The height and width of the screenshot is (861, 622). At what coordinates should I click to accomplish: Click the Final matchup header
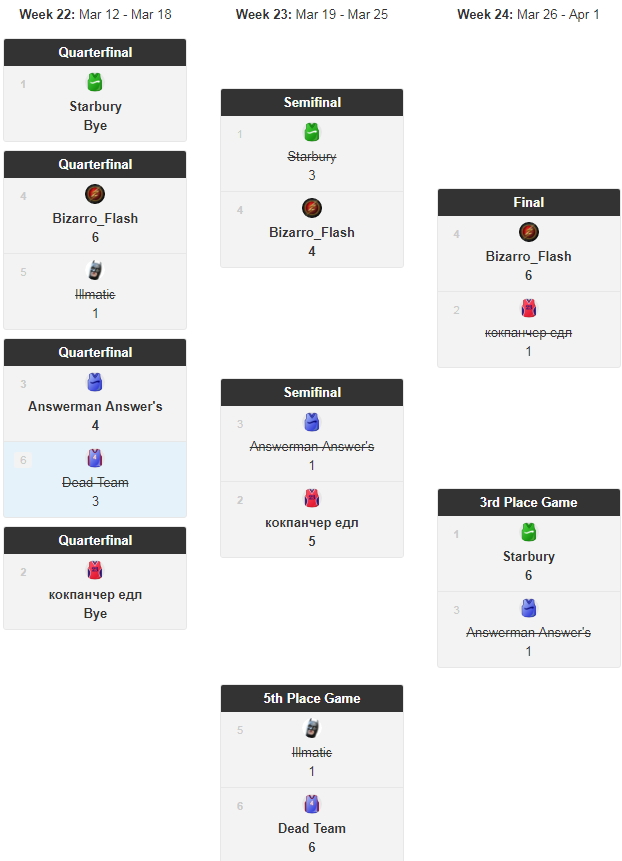(529, 203)
